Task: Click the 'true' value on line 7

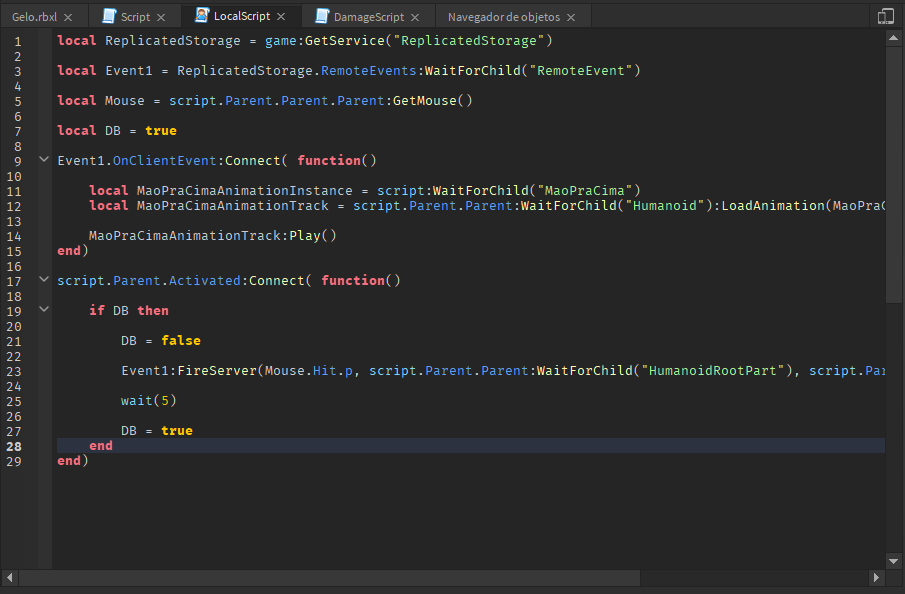Action: 161,130
